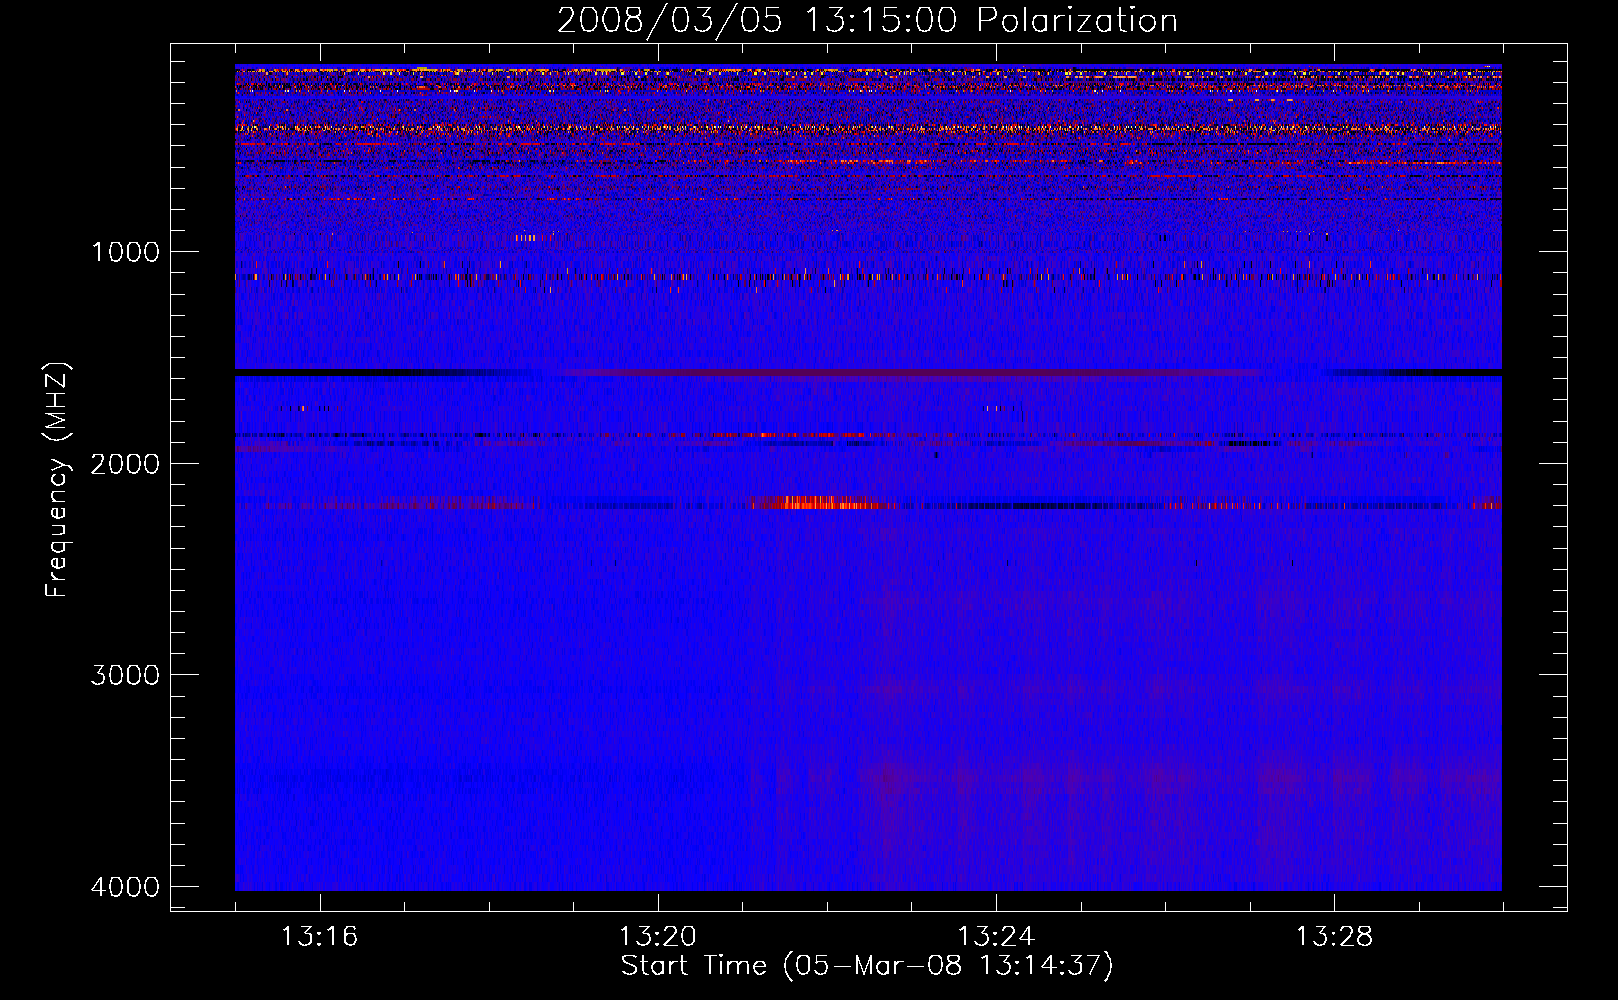
Task: Click the bright red-yellow burst near 2200 MHz
Action: [822, 502]
